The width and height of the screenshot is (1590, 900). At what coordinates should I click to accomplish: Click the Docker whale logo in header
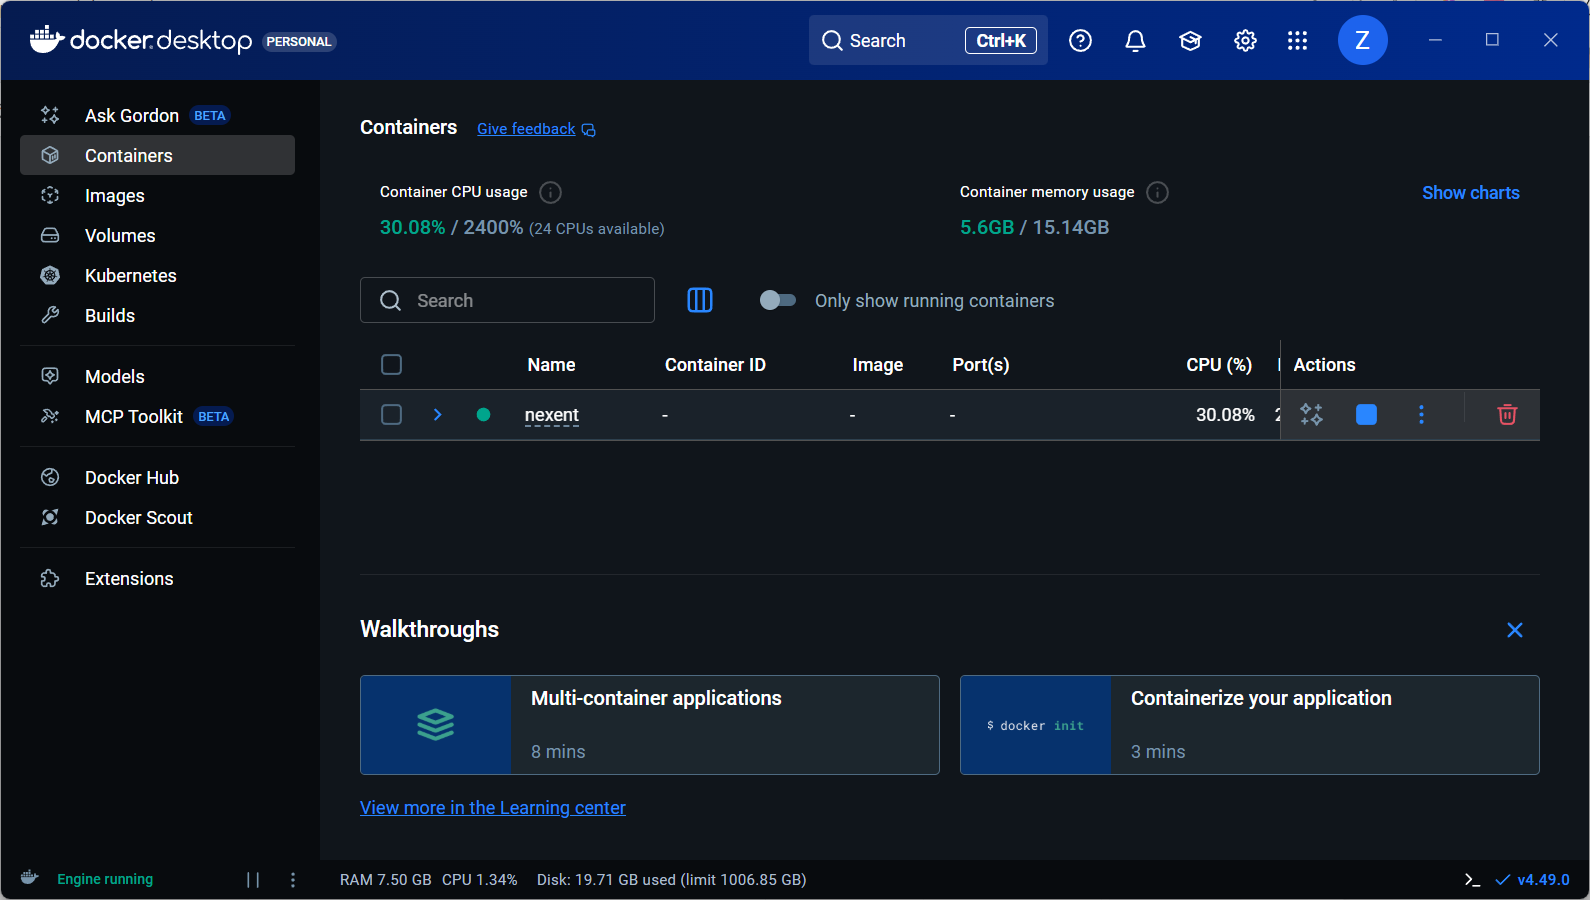point(47,40)
